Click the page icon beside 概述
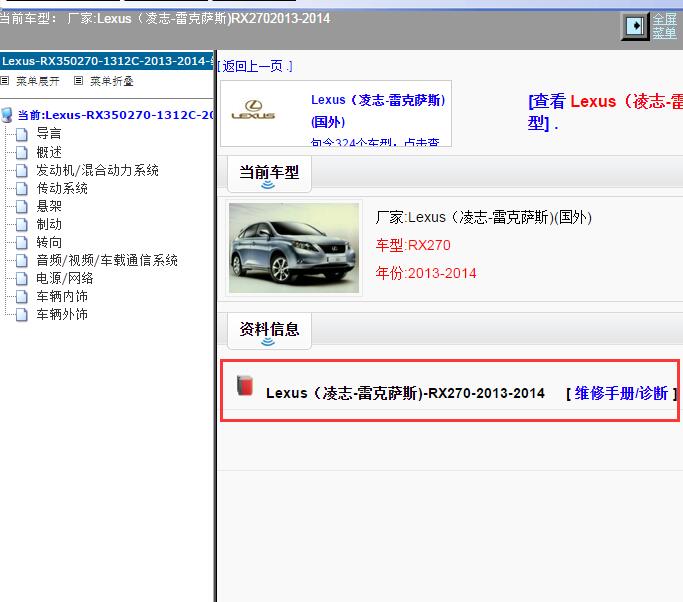 (22, 152)
